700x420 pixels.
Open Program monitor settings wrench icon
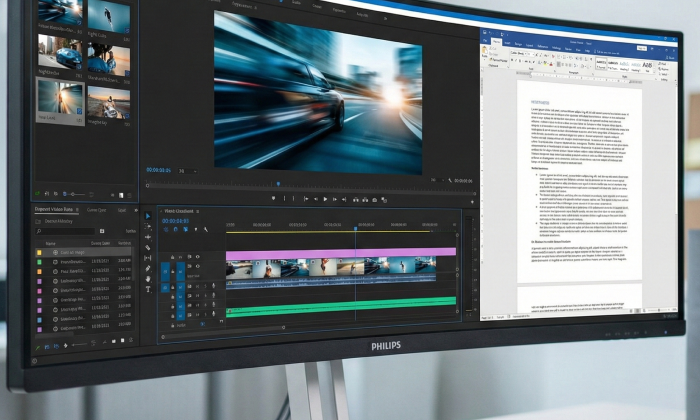pyautogui.click(x=450, y=180)
